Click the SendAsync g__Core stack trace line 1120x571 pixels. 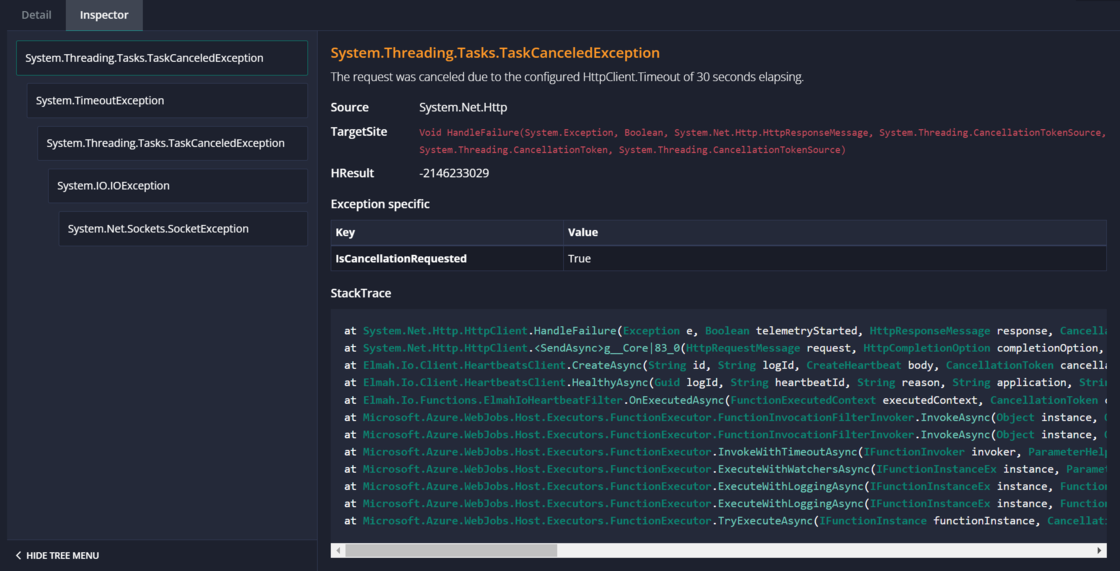click(724, 349)
